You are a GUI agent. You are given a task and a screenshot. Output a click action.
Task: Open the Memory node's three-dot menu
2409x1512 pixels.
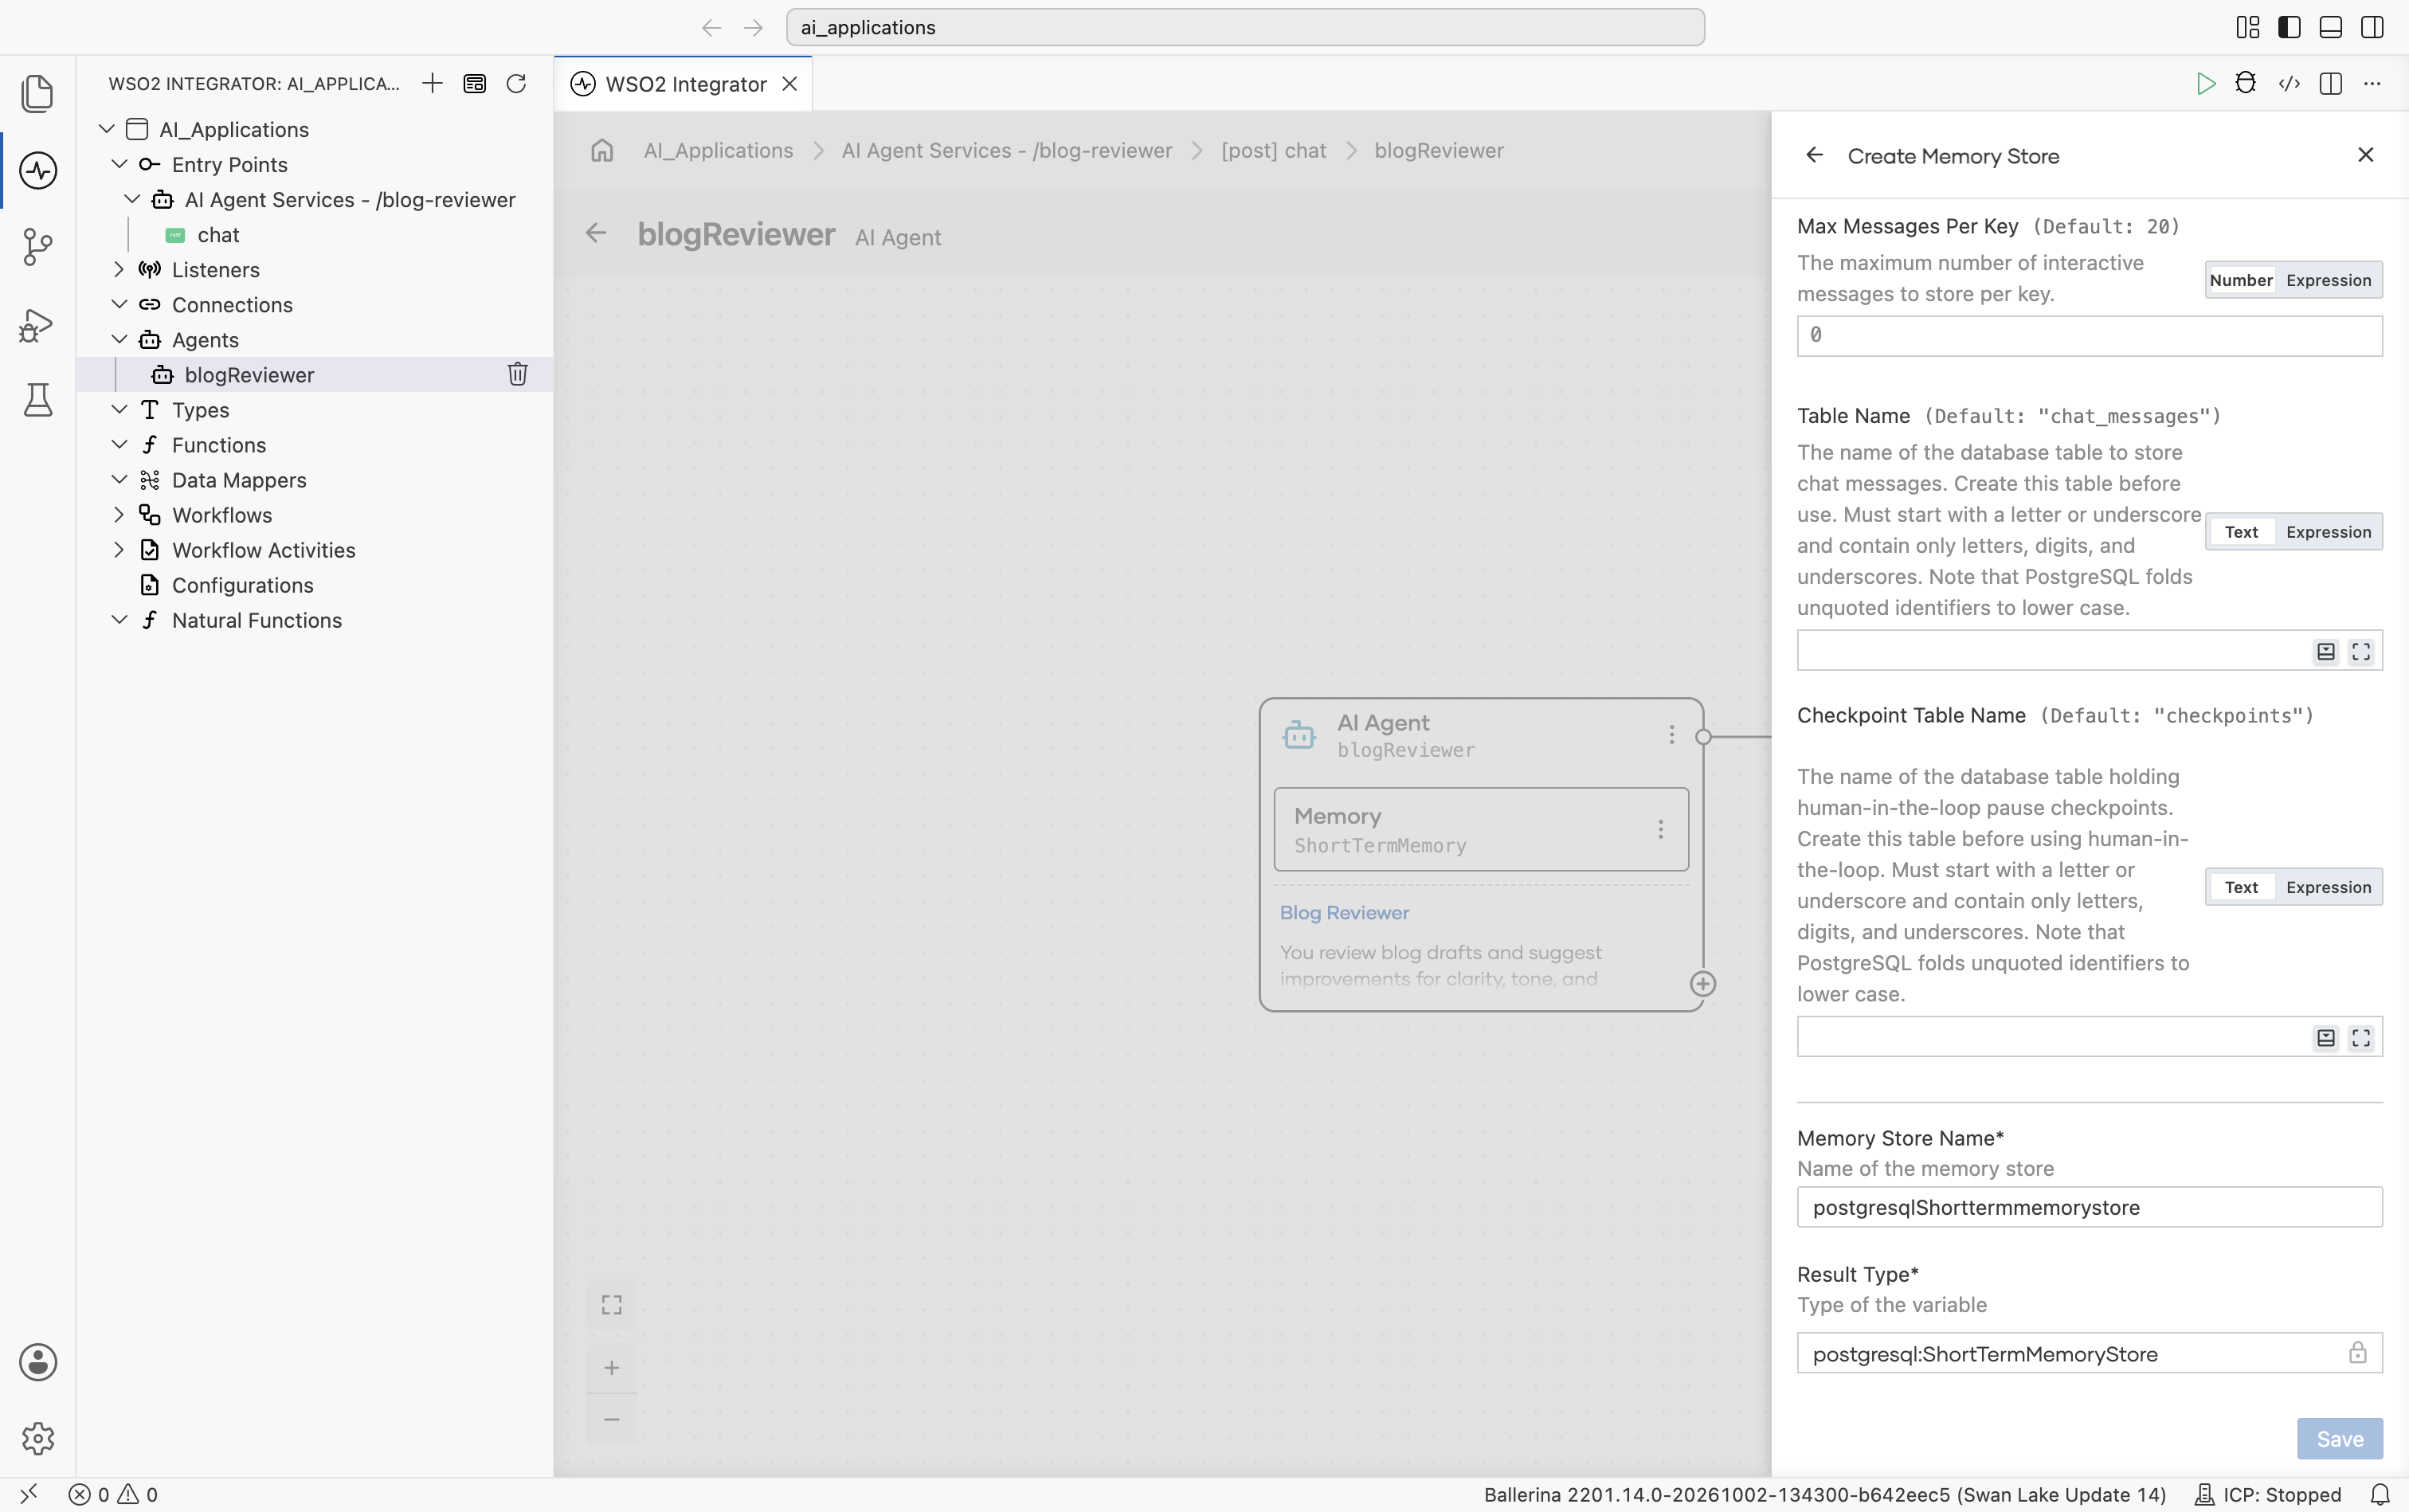[1660, 829]
